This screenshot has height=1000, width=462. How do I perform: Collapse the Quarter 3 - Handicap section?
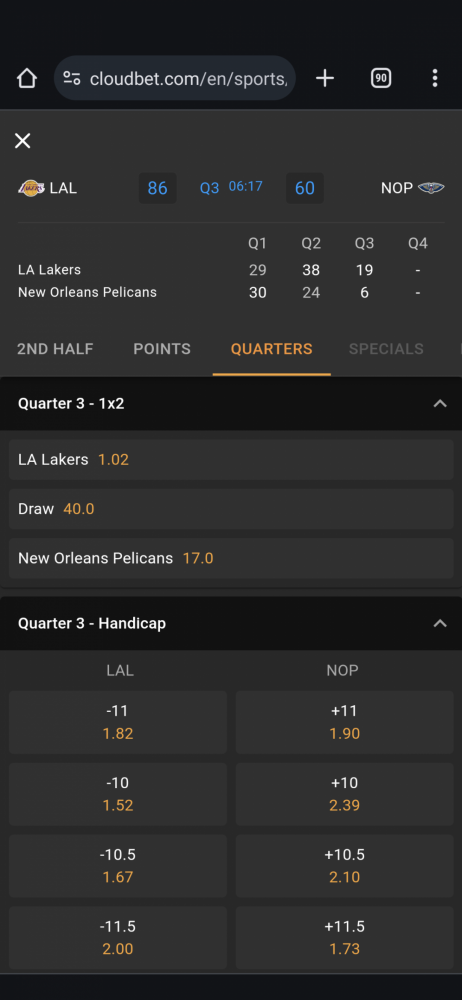point(440,623)
